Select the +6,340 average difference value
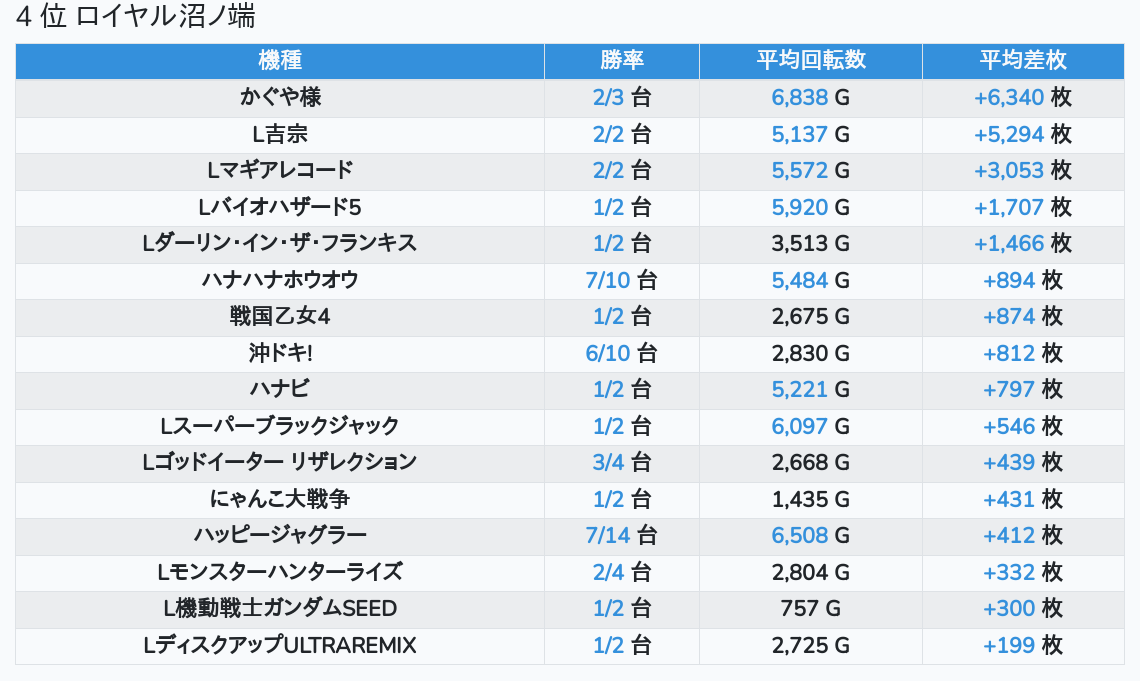The width and height of the screenshot is (1140, 681). [1009, 97]
